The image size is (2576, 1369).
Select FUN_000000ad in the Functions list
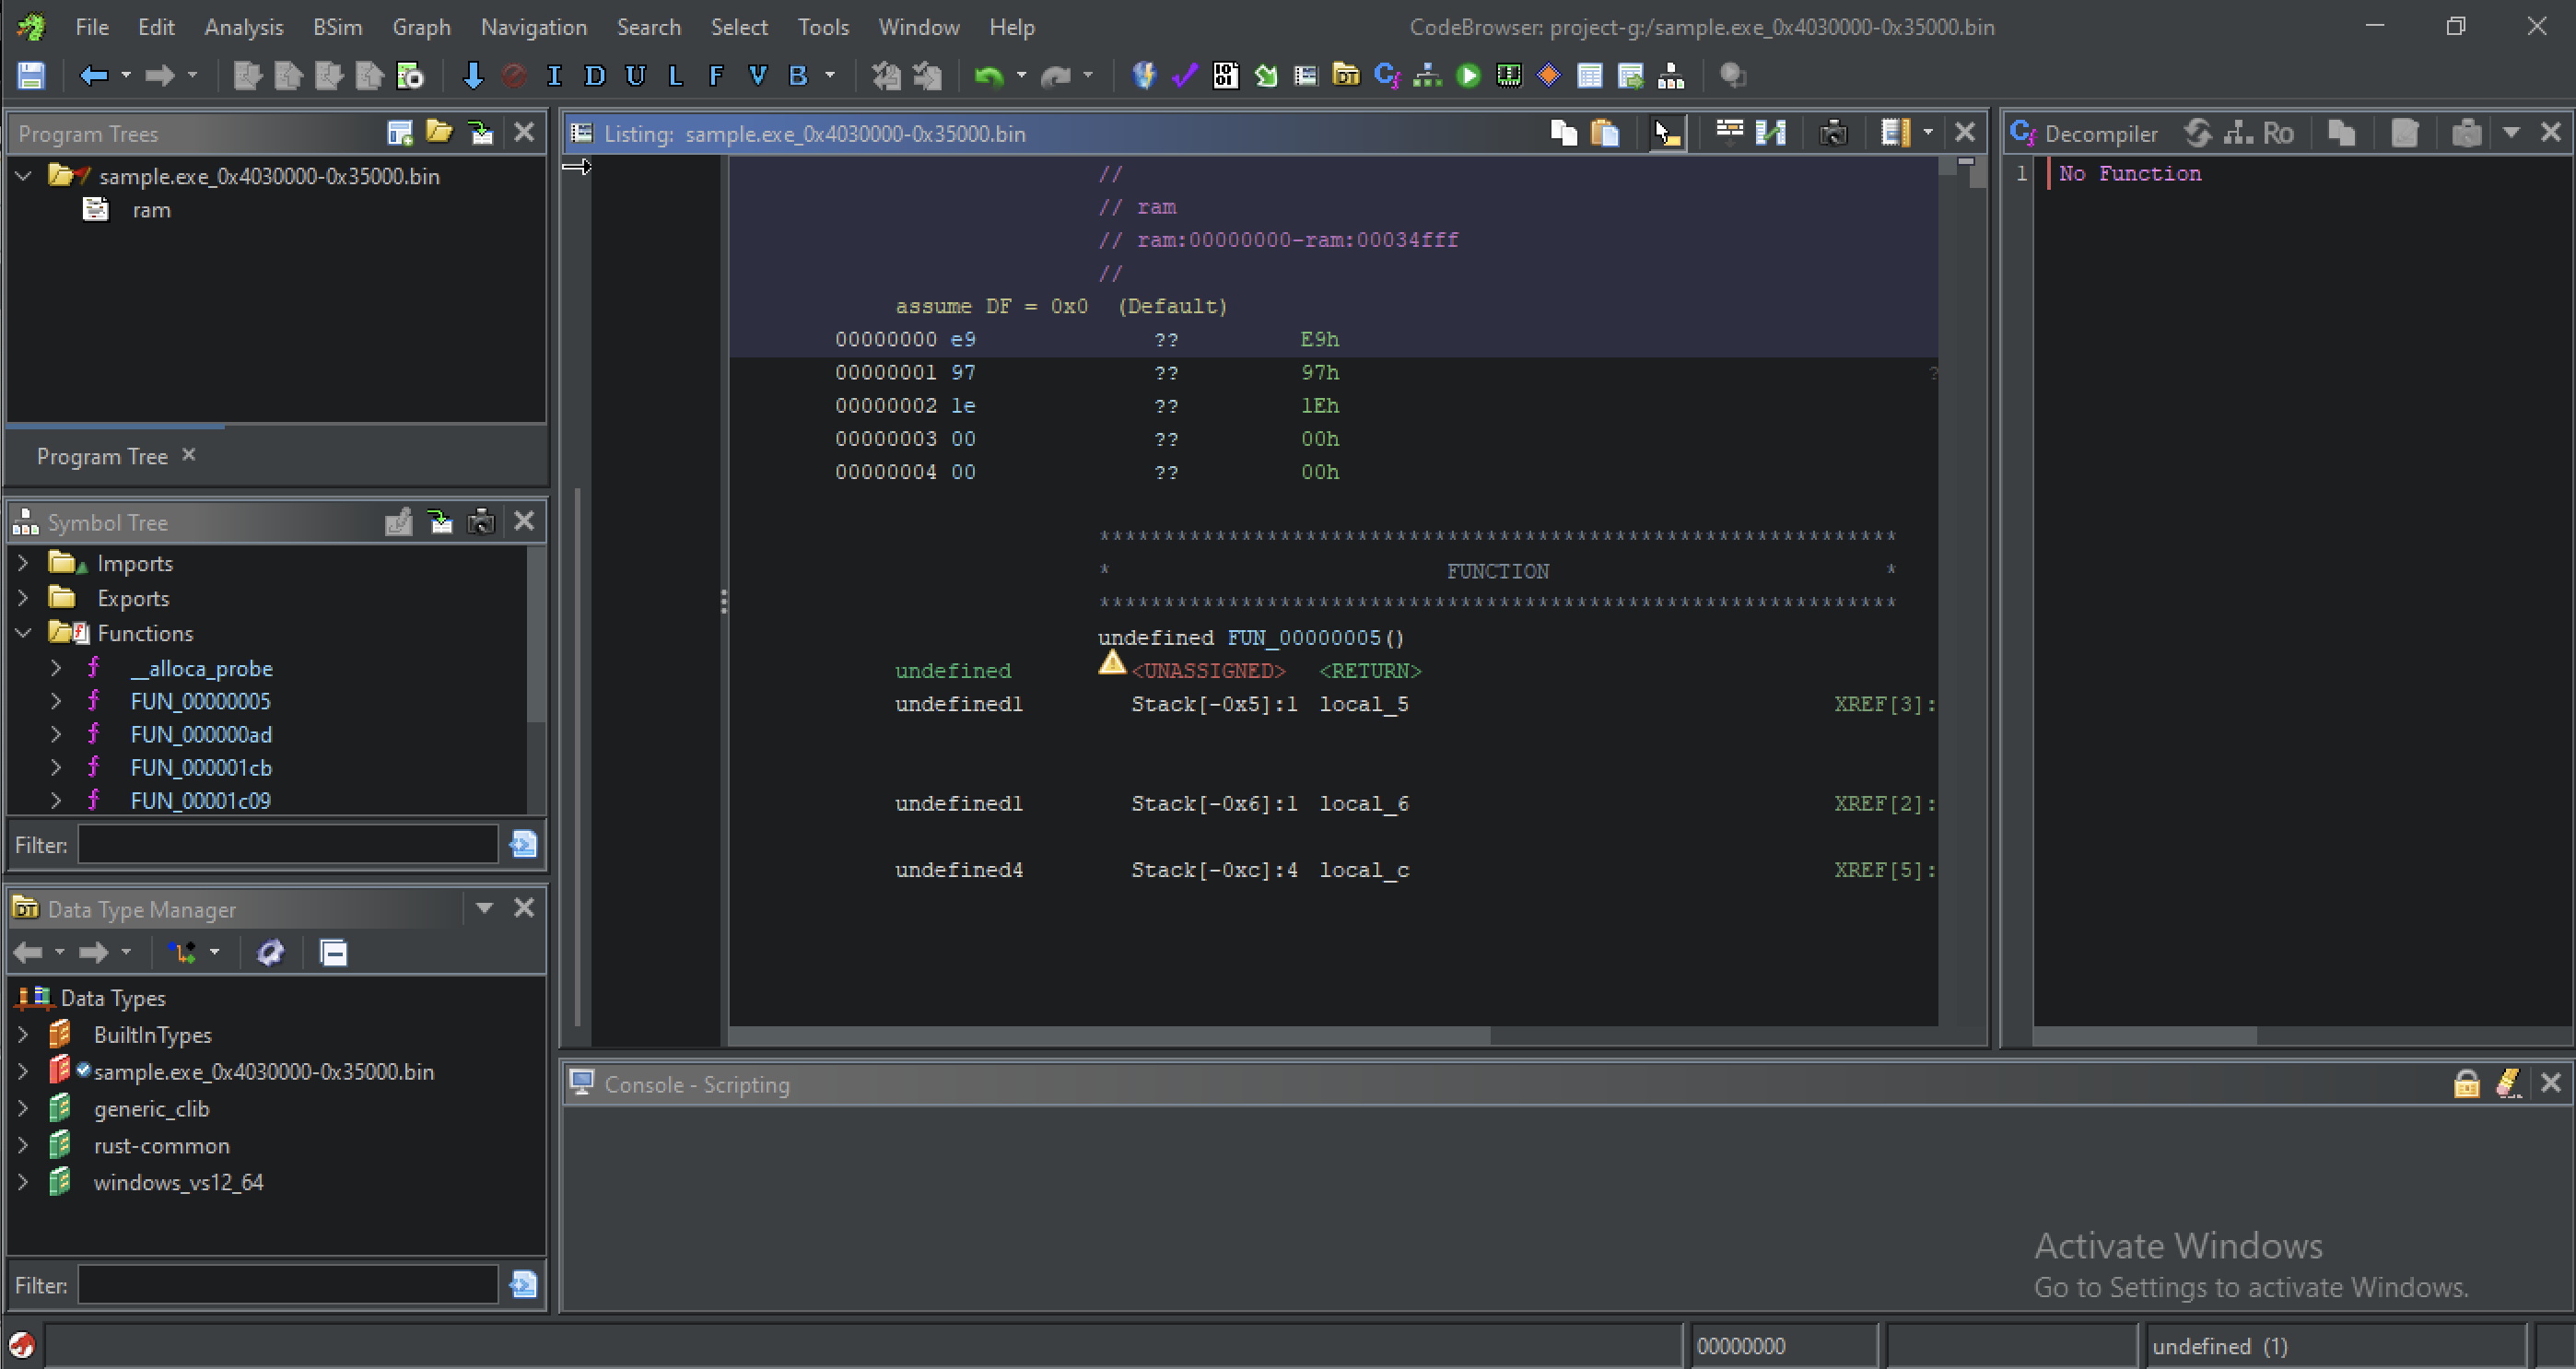[201, 734]
